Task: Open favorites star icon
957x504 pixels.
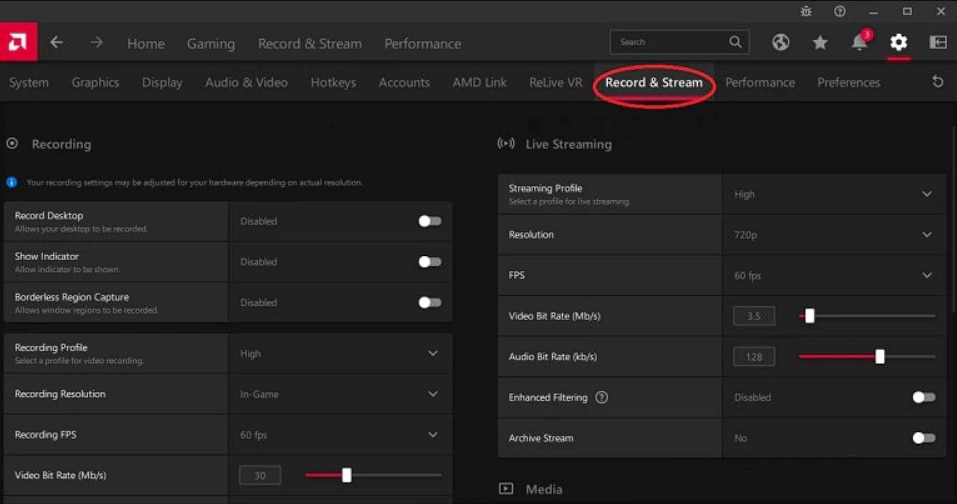Action: click(x=820, y=42)
